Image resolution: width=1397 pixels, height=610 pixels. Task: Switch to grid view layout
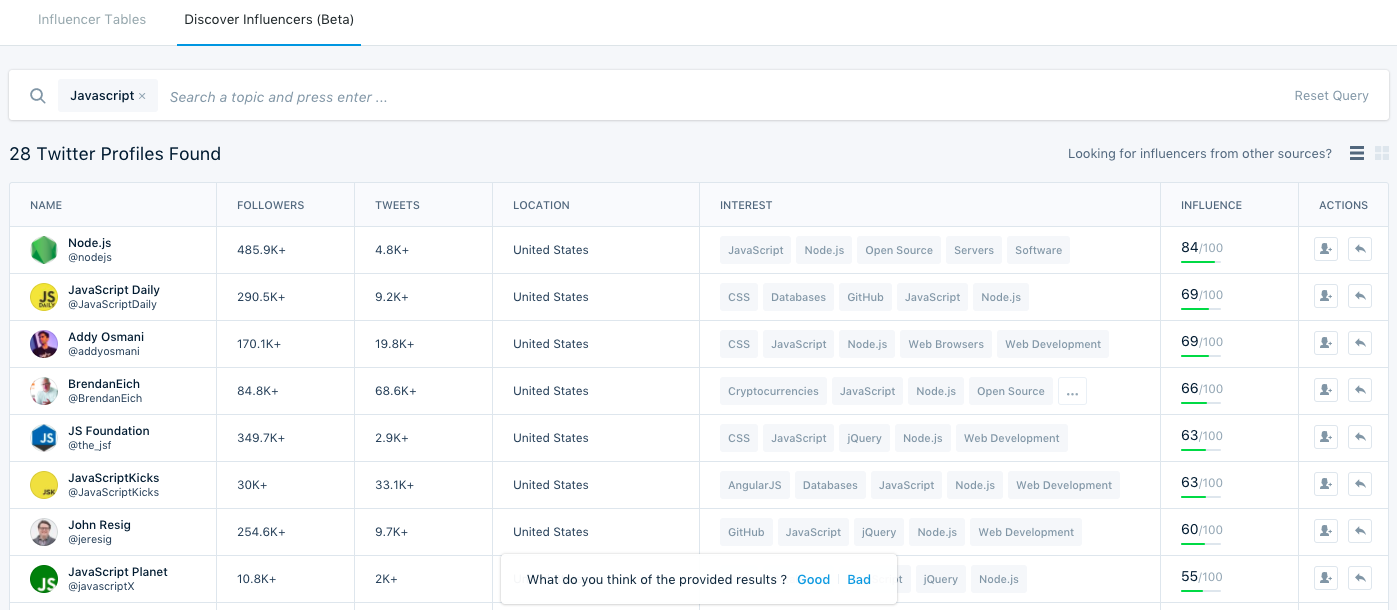pyautogui.click(x=1382, y=153)
